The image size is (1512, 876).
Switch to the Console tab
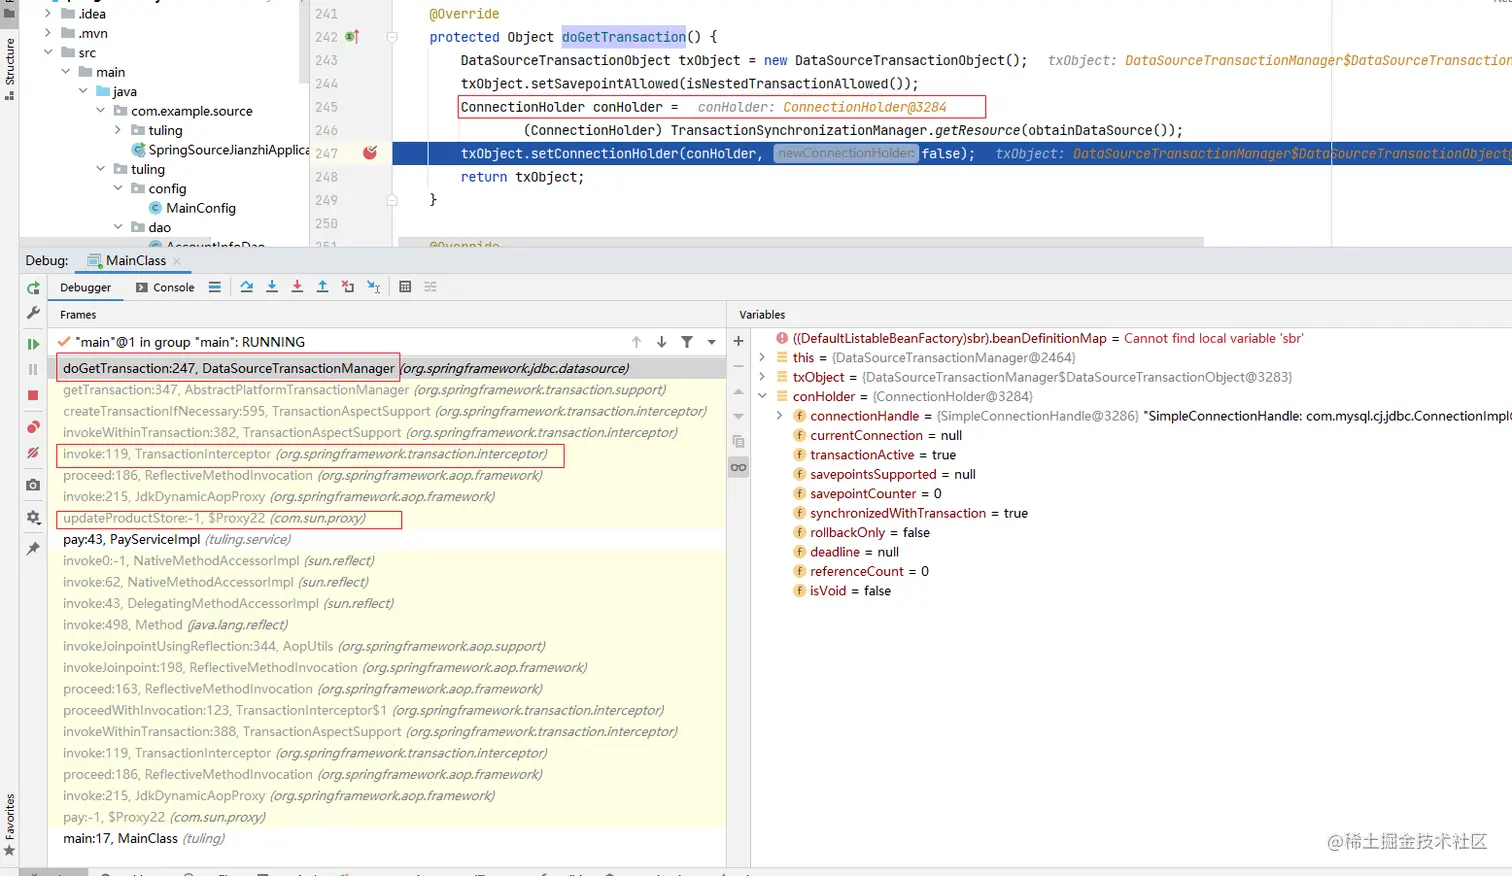click(x=165, y=287)
